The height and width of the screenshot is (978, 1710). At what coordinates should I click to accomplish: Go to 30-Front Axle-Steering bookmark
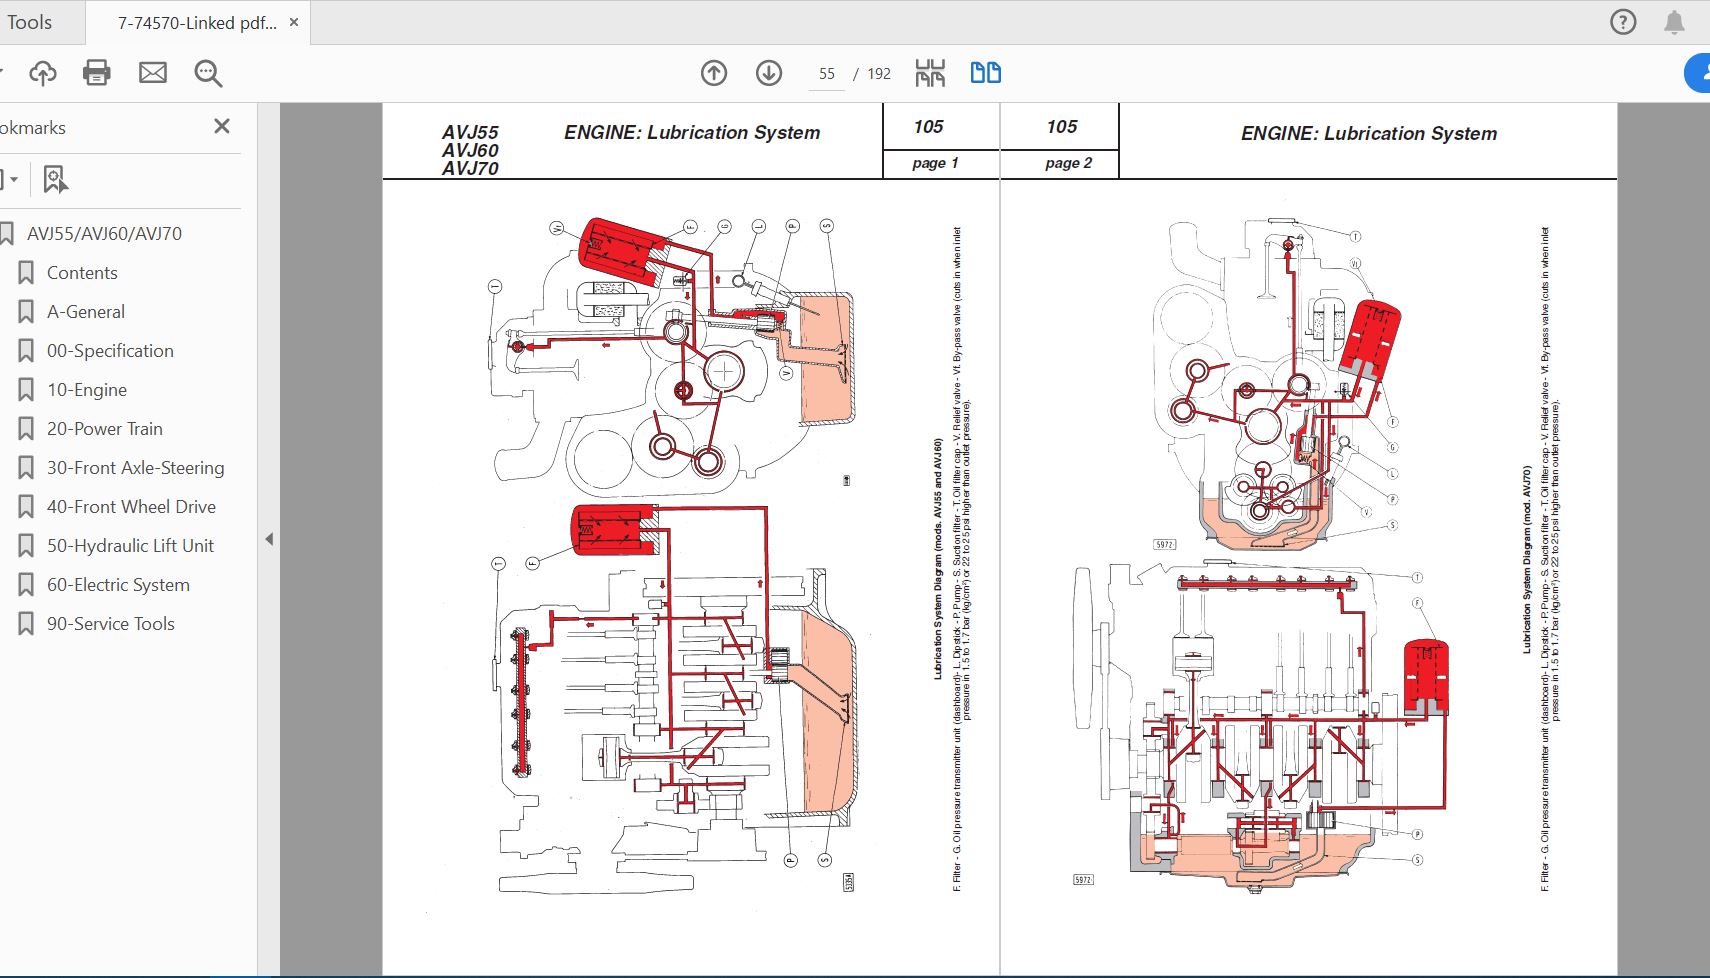point(136,468)
